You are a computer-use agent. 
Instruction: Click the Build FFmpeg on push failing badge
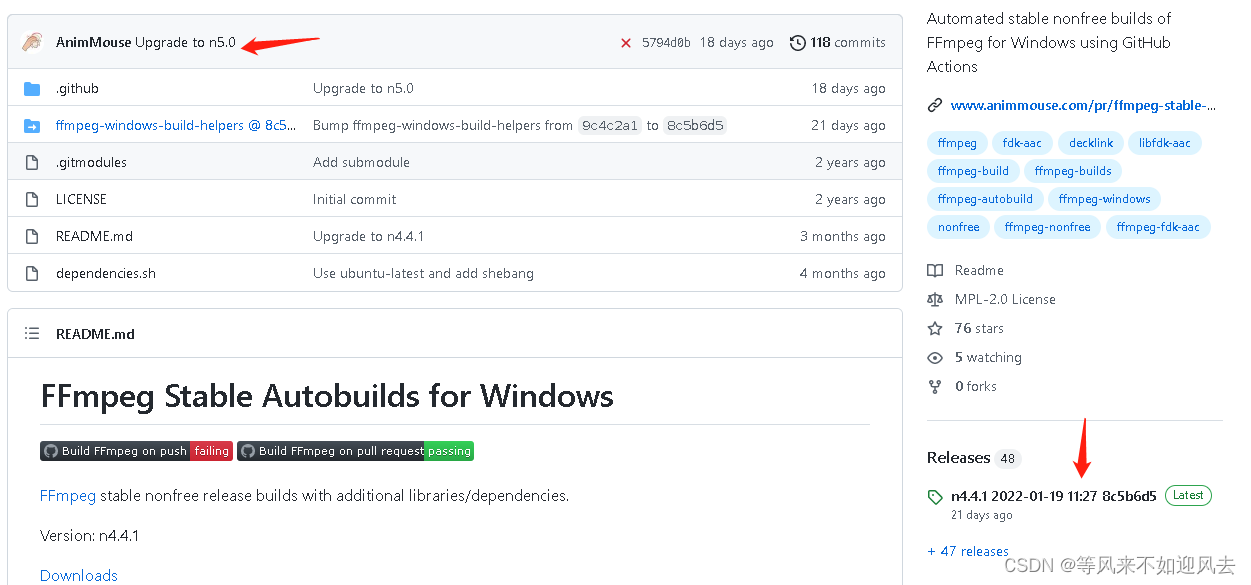point(136,451)
